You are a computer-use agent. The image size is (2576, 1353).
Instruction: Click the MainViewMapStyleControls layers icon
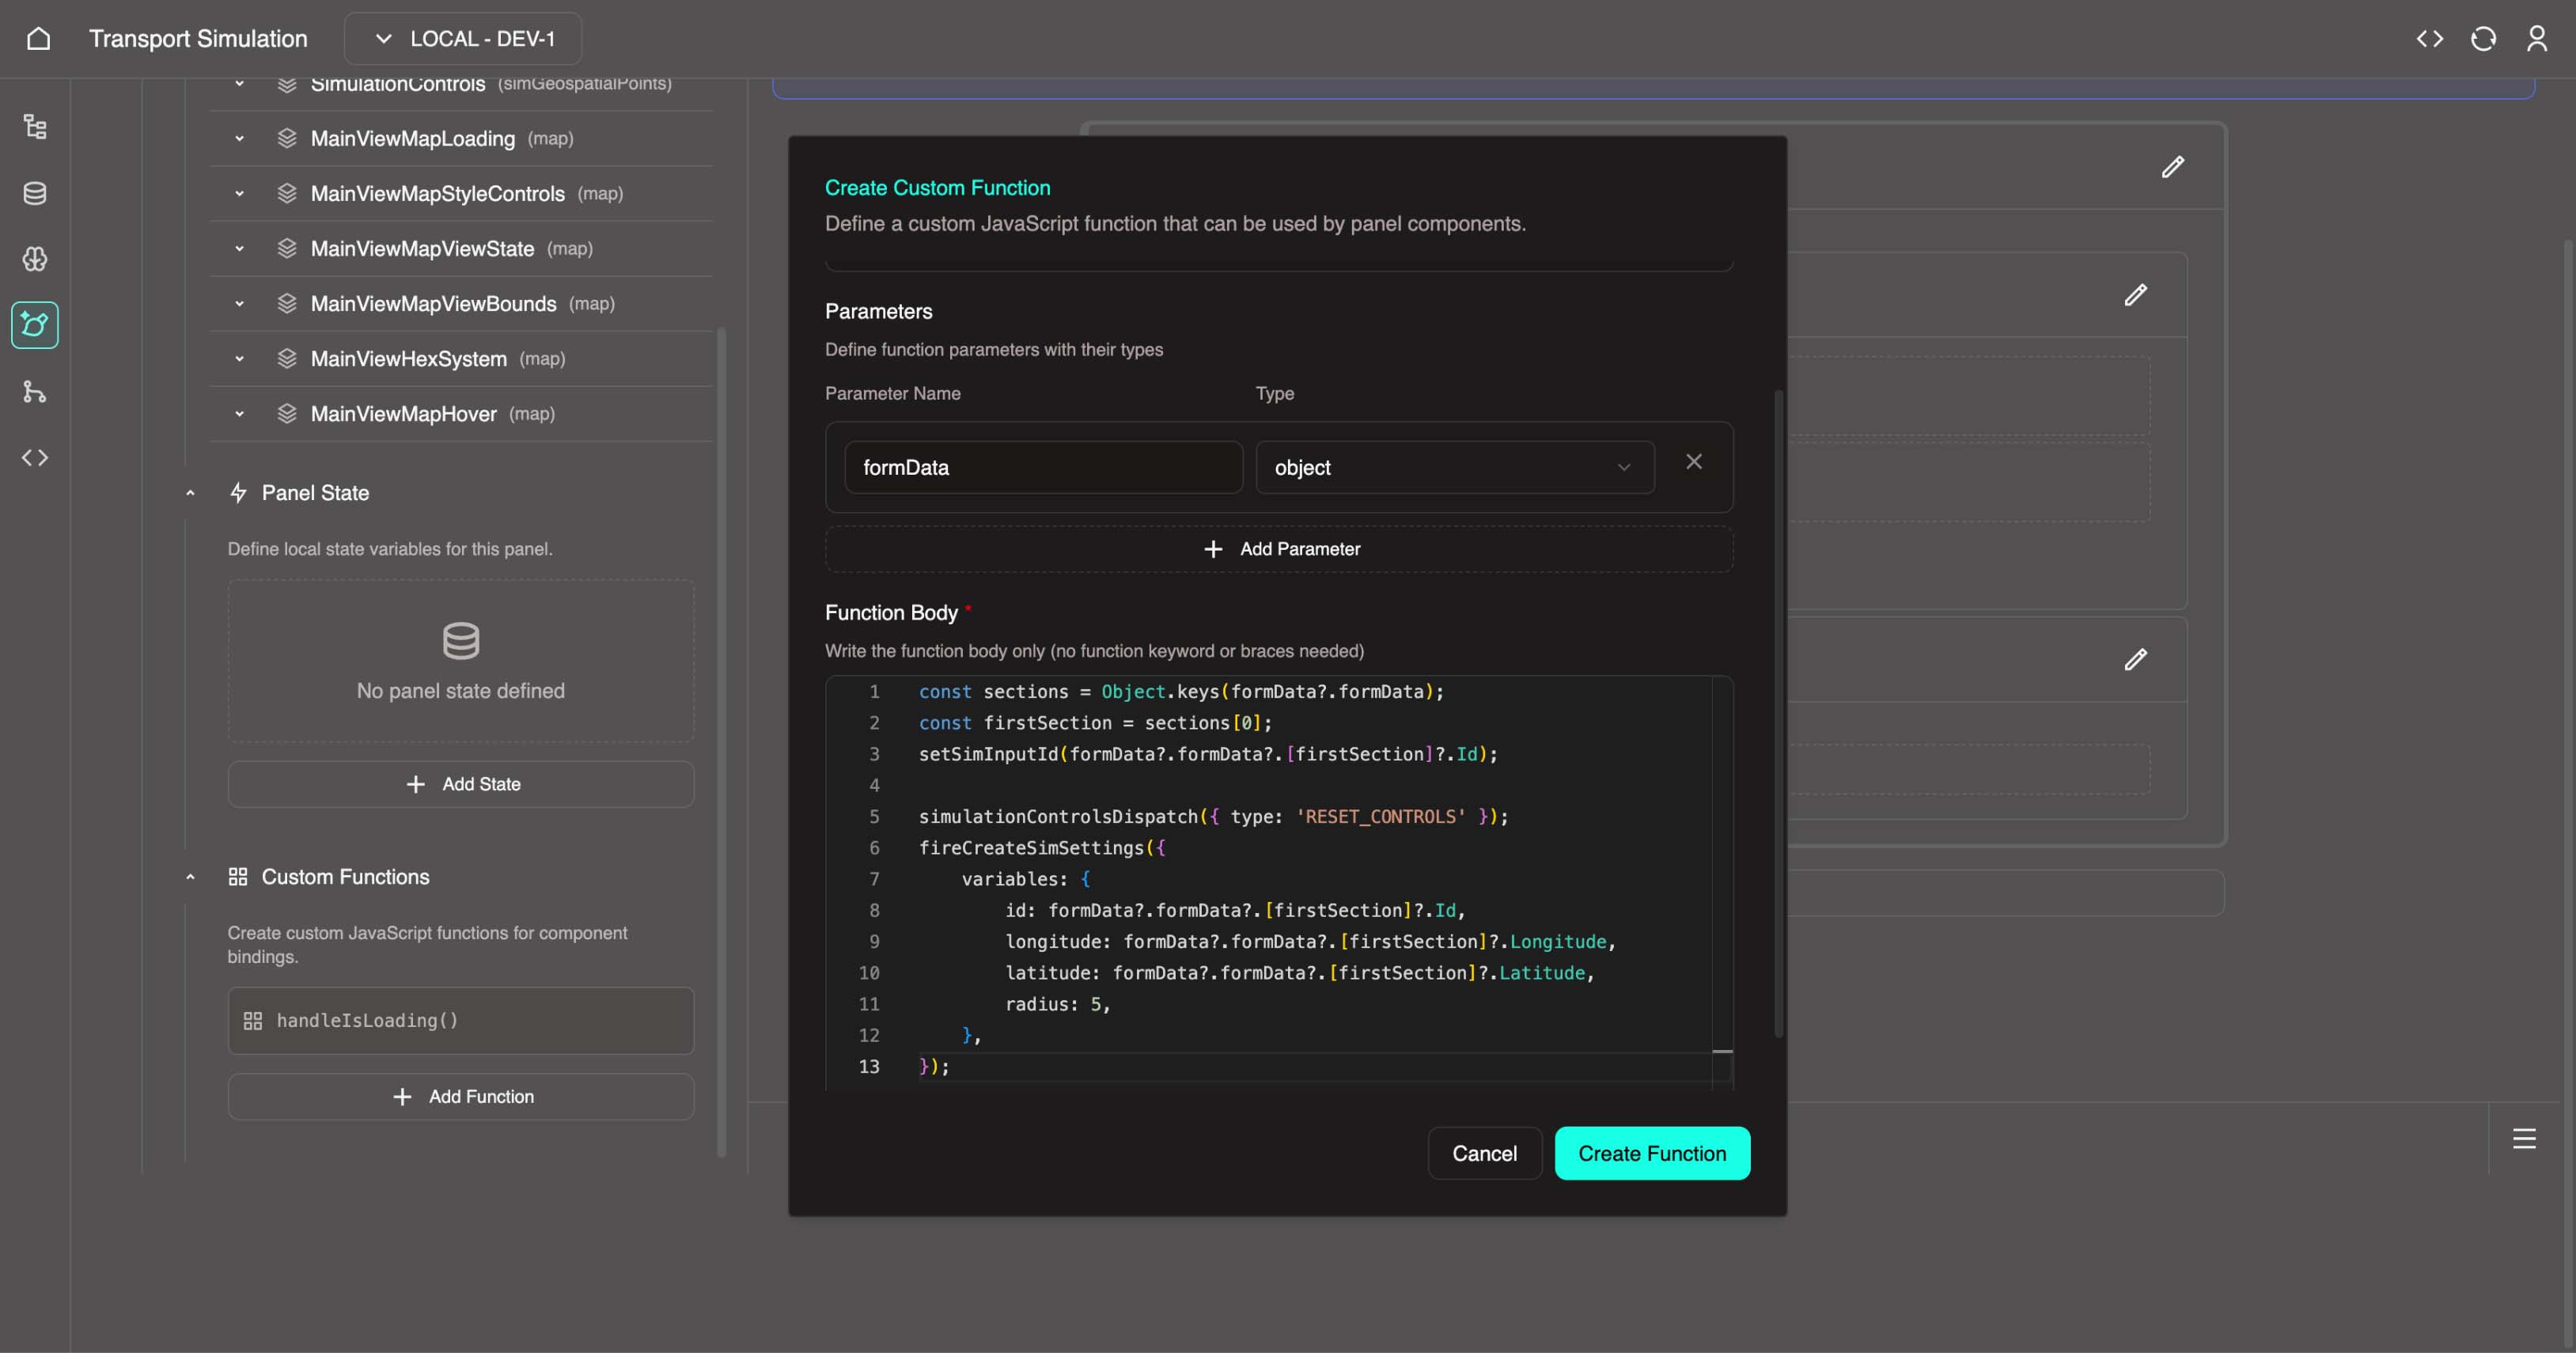click(287, 193)
